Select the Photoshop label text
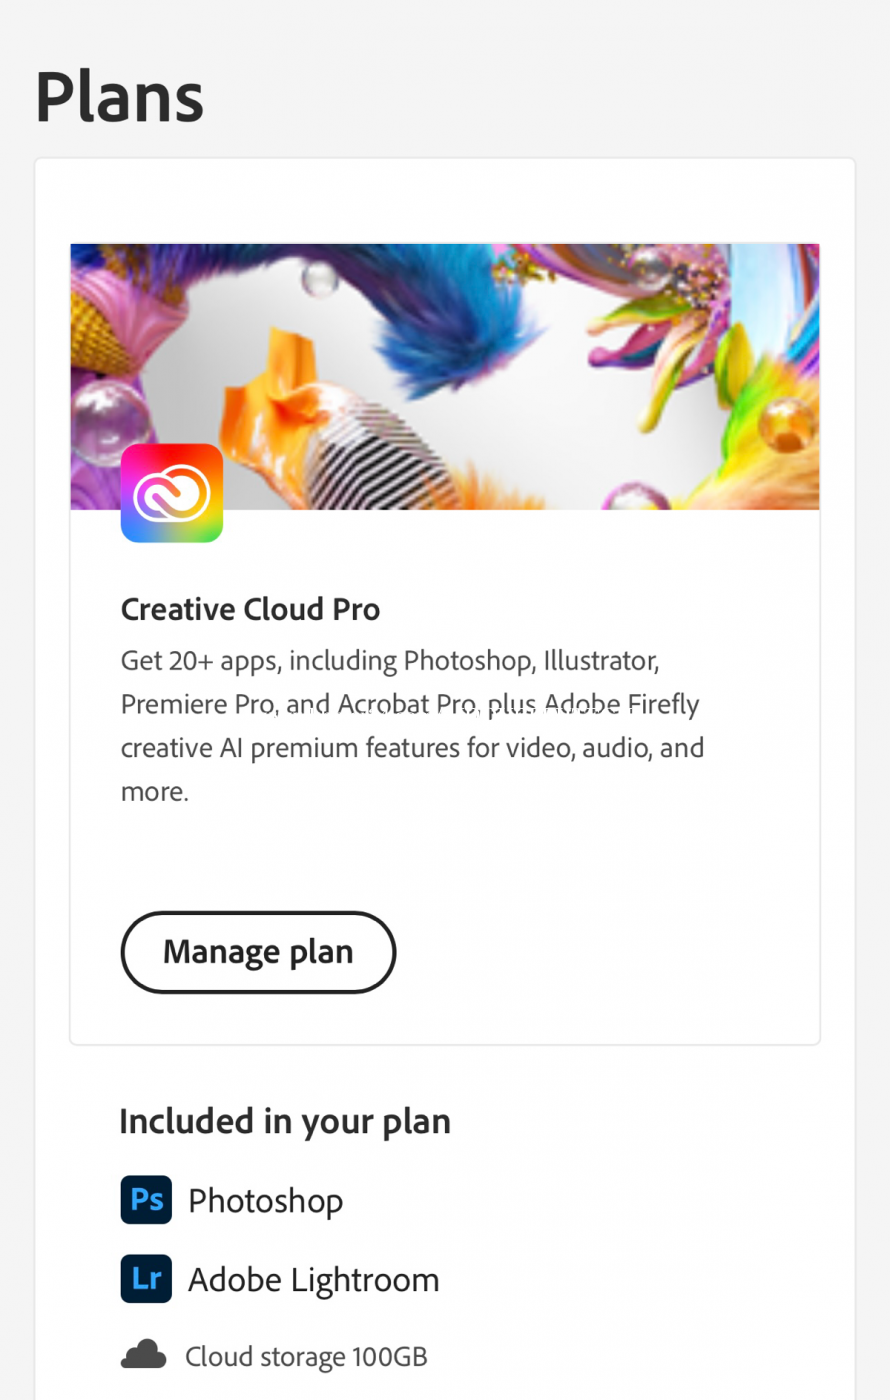 click(x=265, y=1200)
